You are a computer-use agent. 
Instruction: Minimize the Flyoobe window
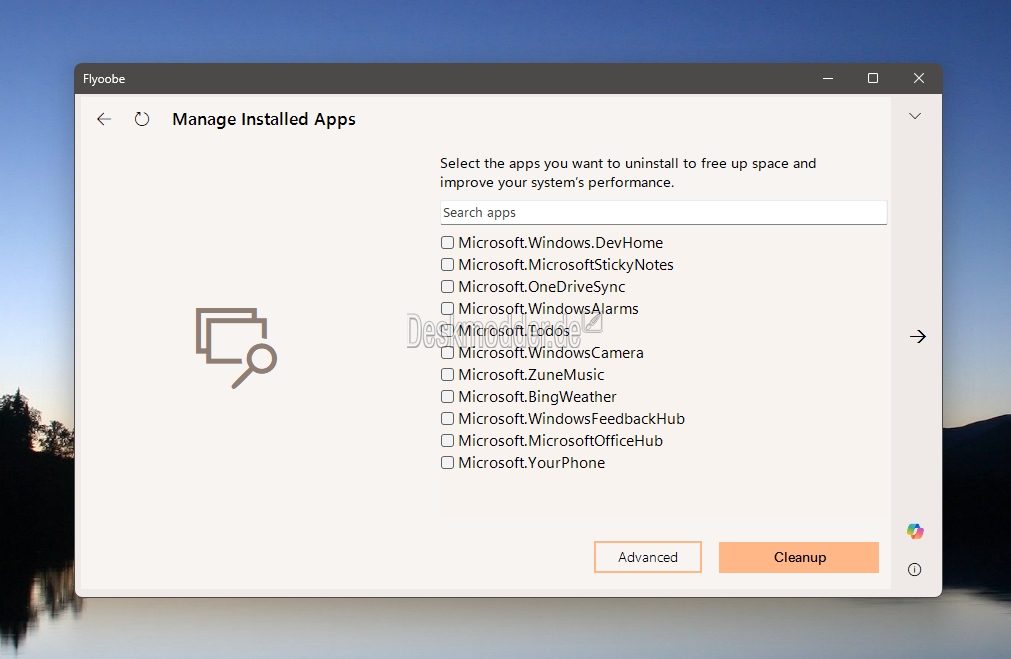(x=829, y=78)
